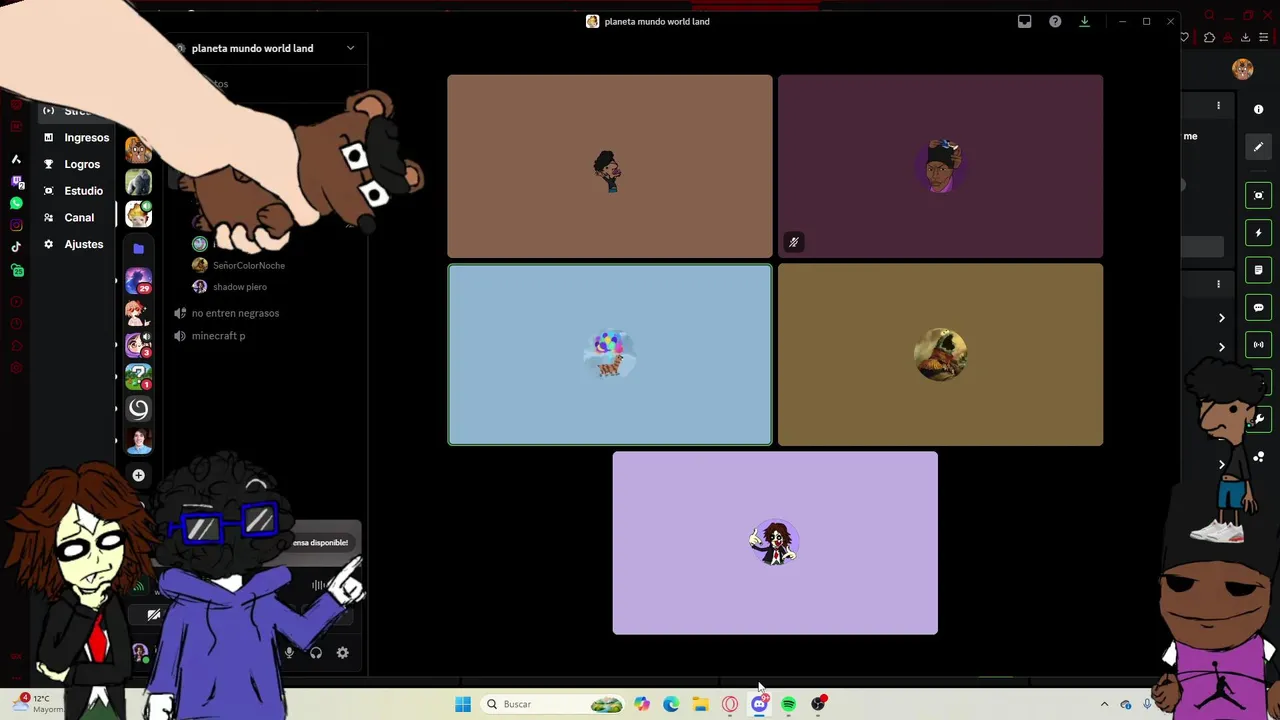Click the taskbar Buscar search field
The image size is (1280, 720).
pyautogui.click(x=552, y=705)
